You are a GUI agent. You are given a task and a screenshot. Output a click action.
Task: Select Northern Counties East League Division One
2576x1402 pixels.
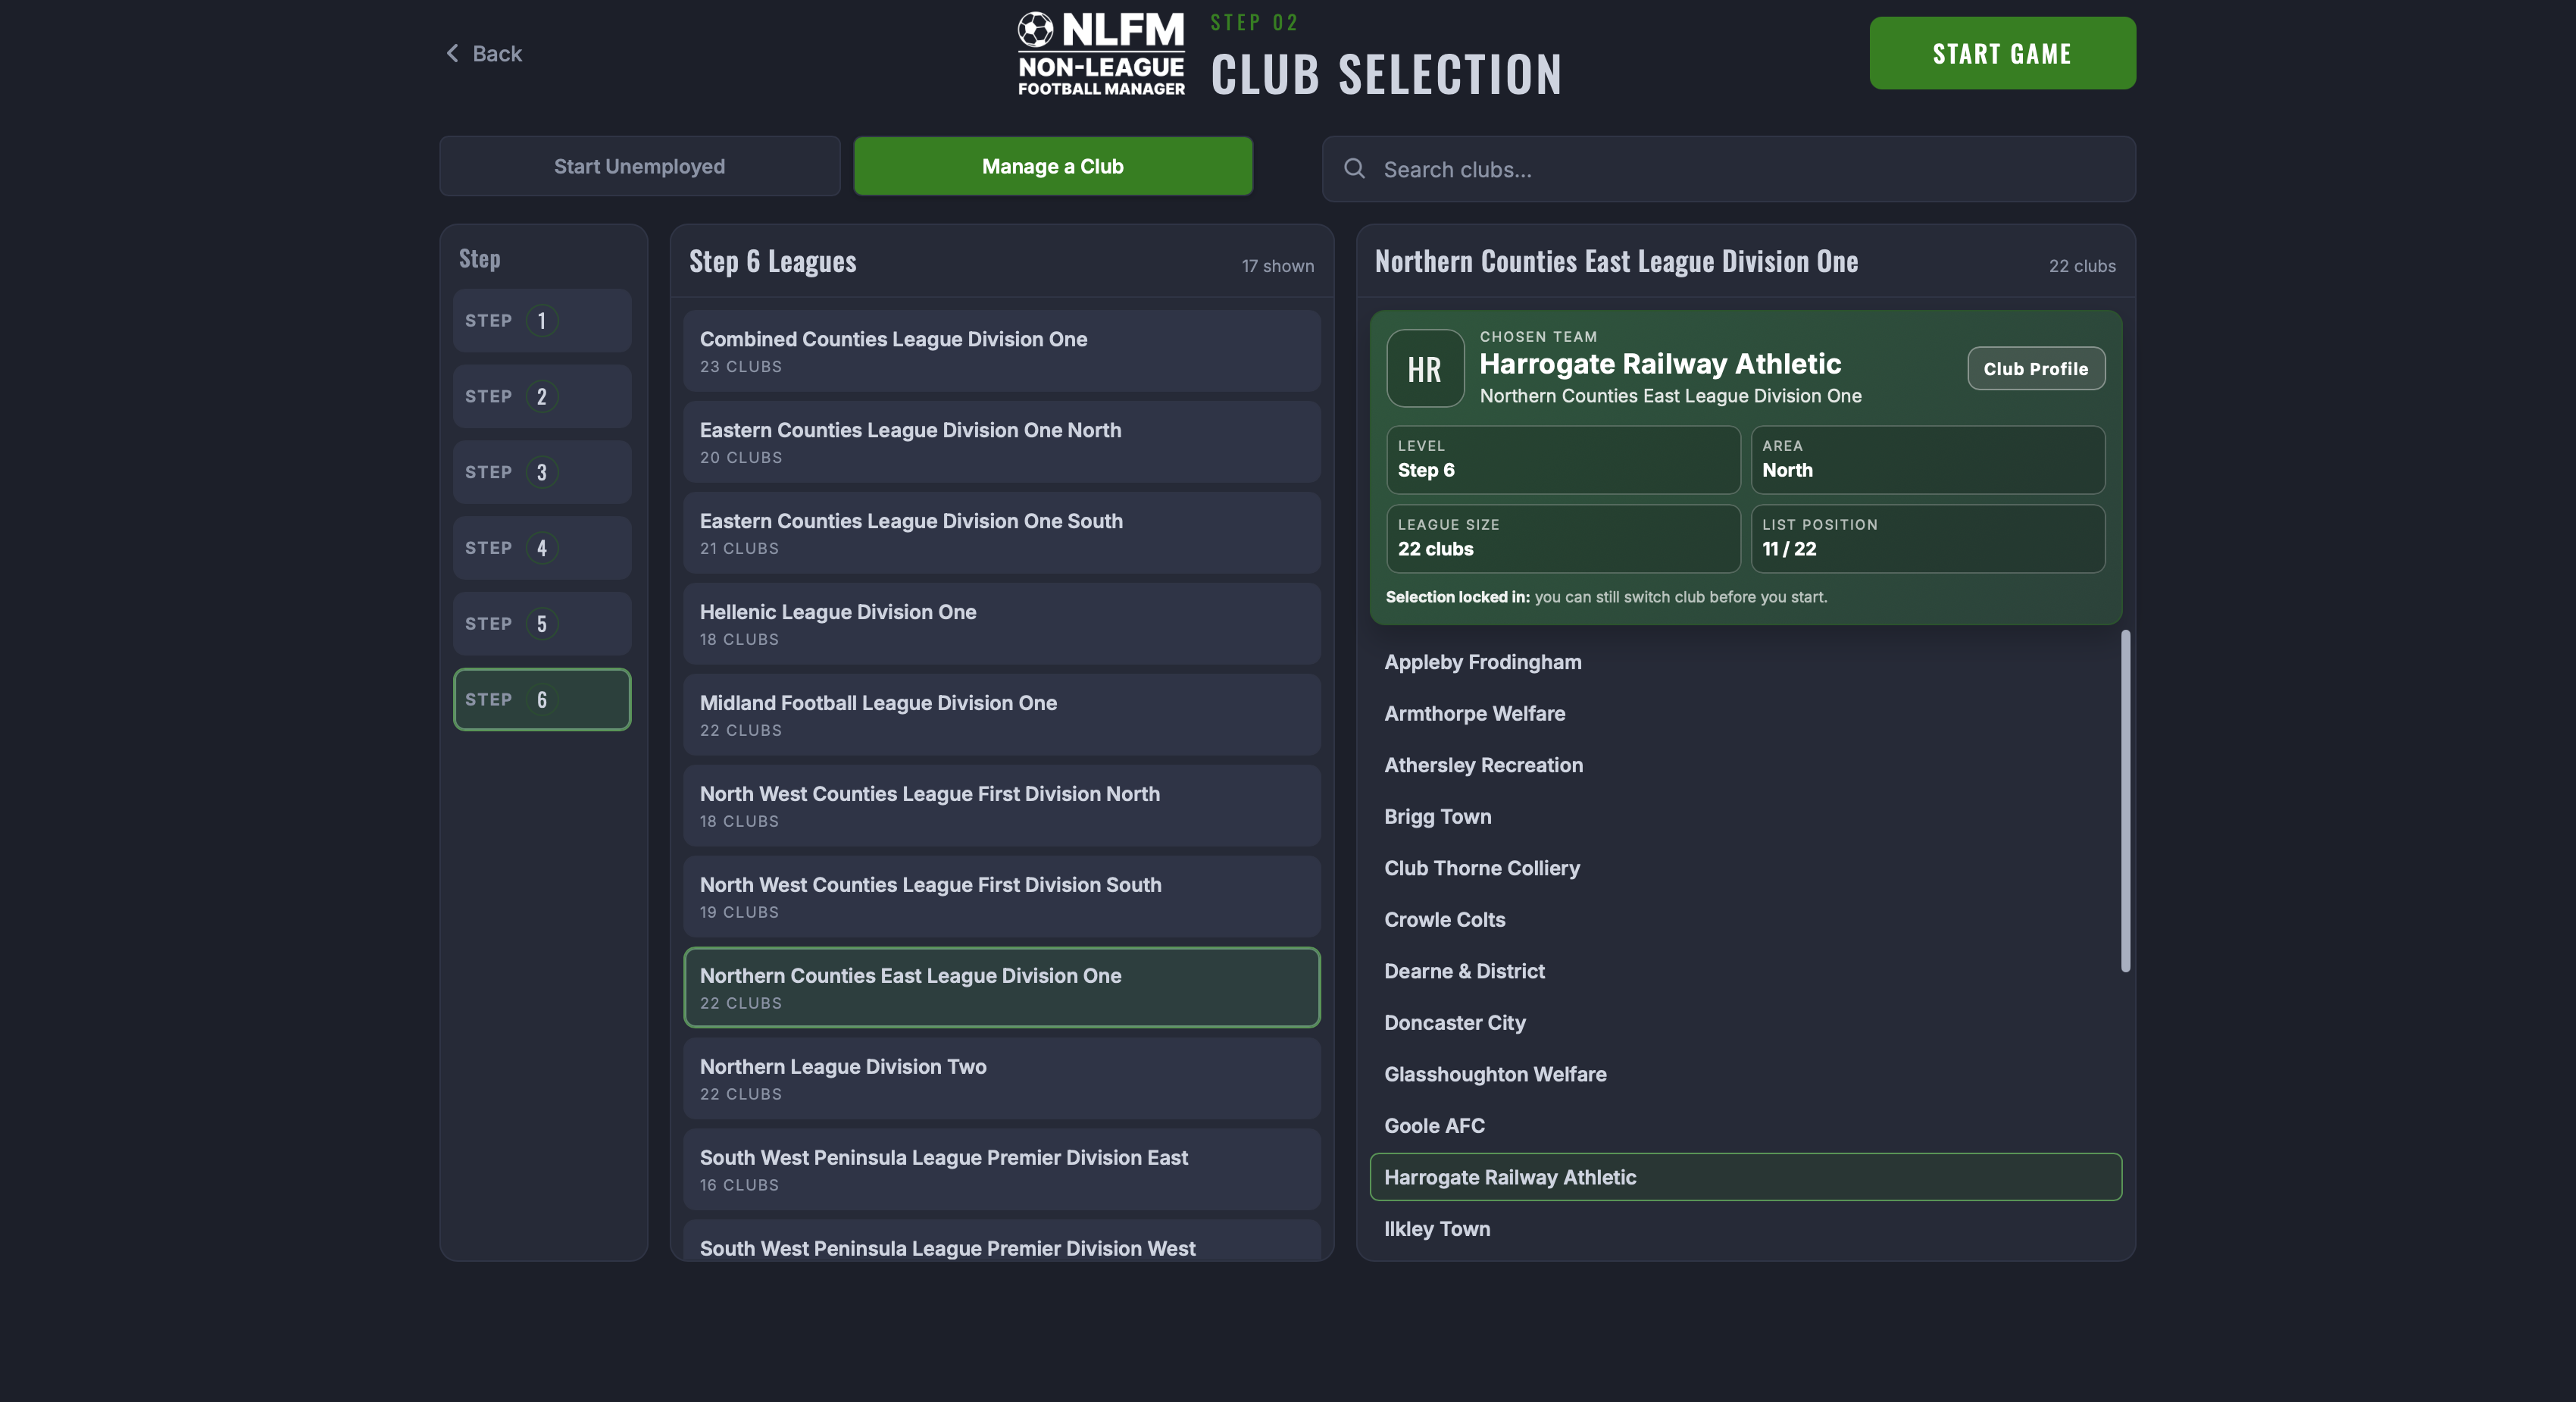click(x=1001, y=987)
